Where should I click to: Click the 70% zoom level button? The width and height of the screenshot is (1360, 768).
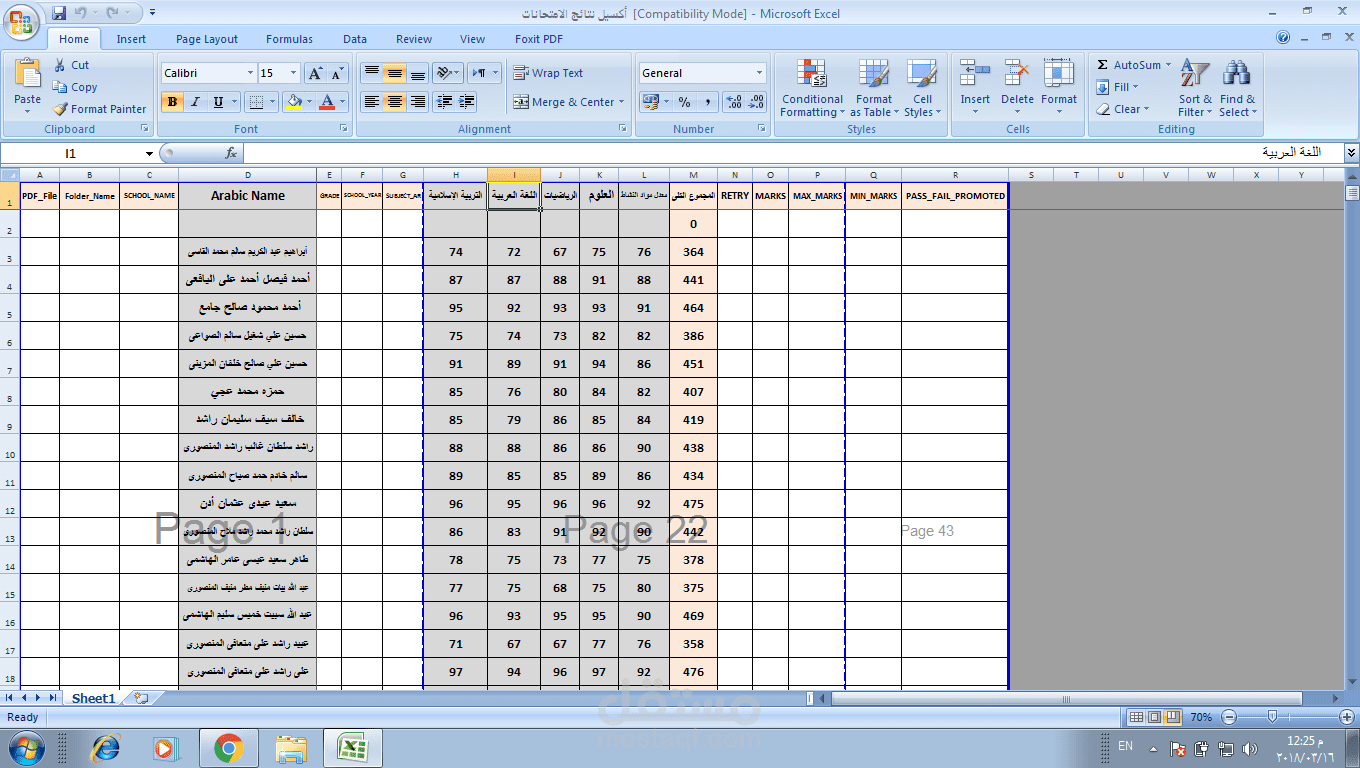[x=1201, y=717]
